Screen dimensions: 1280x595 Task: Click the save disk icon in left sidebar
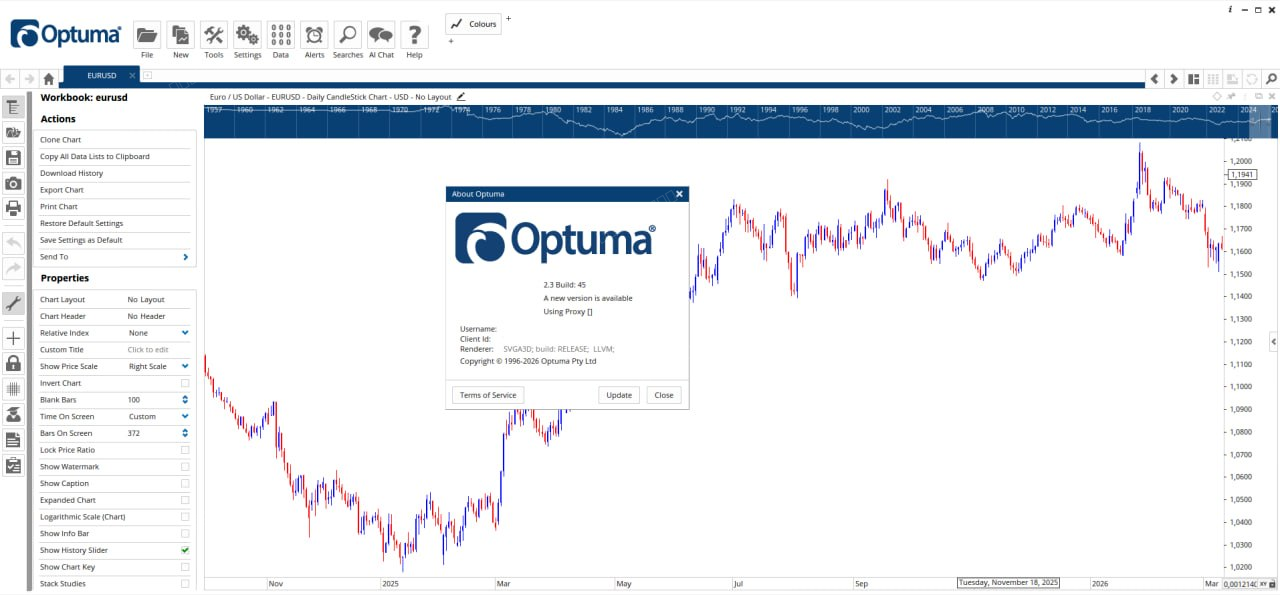pos(13,158)
